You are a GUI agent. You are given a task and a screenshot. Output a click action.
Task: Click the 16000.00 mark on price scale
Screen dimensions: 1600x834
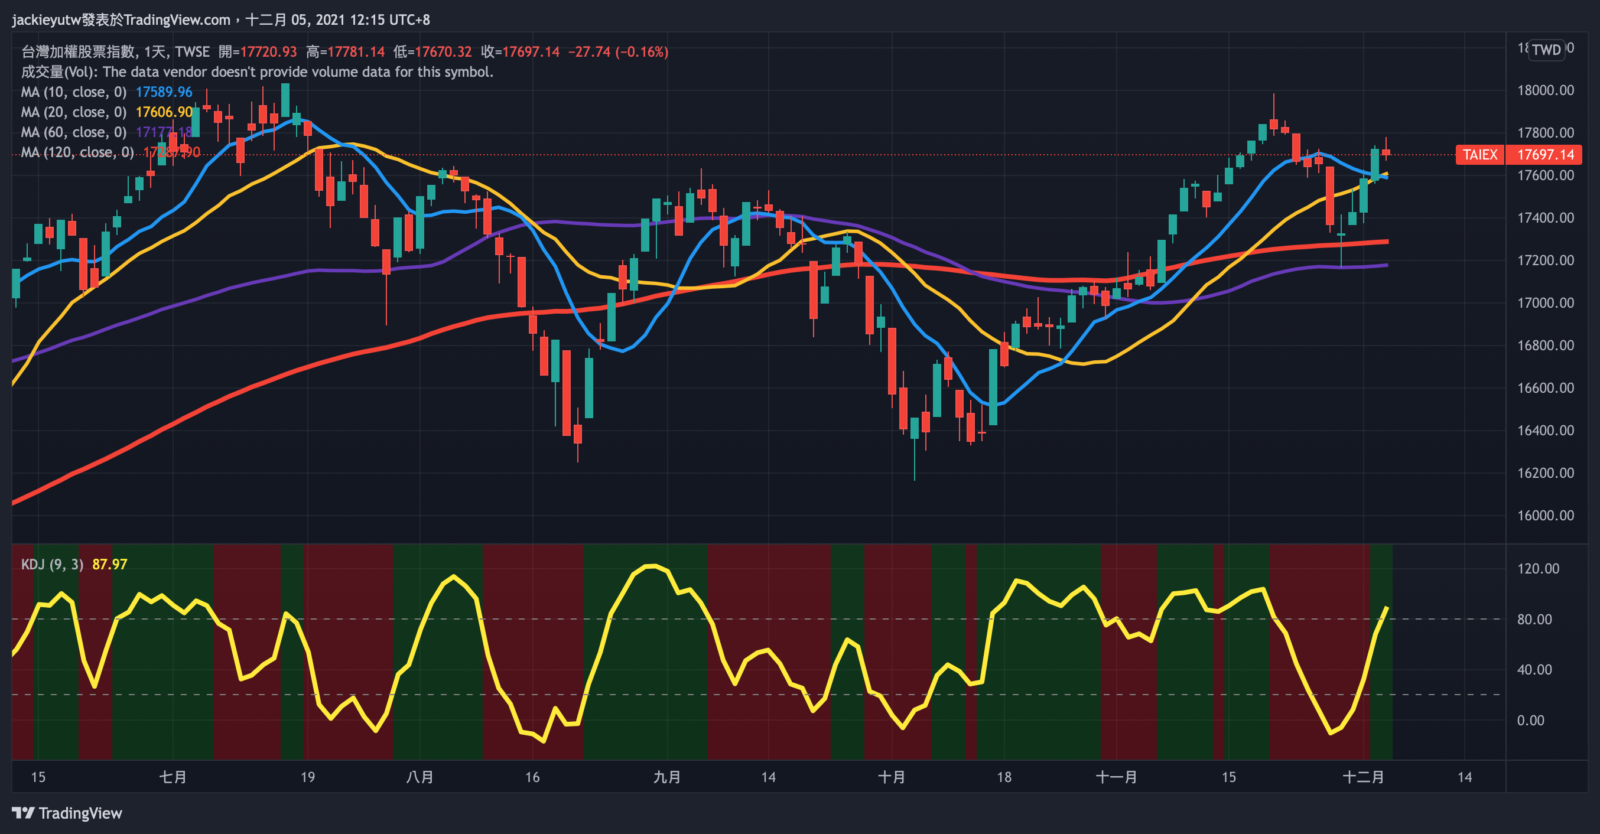pos(1545,516)
